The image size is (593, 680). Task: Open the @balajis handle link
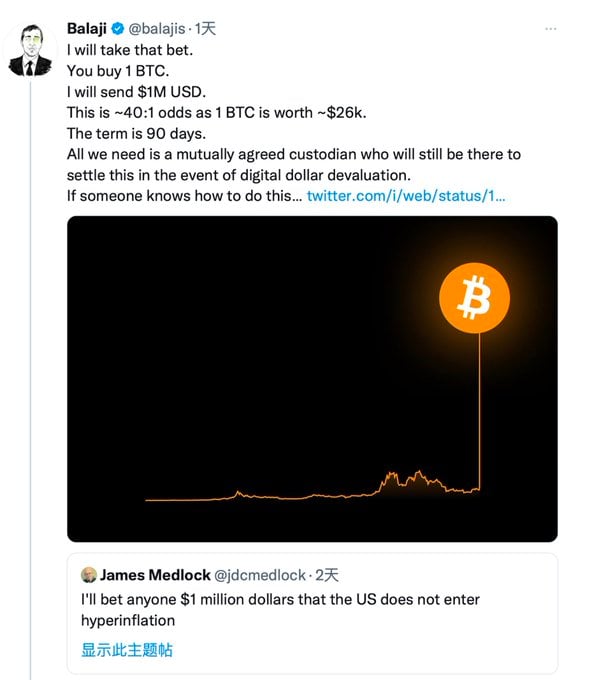(157, 29)
